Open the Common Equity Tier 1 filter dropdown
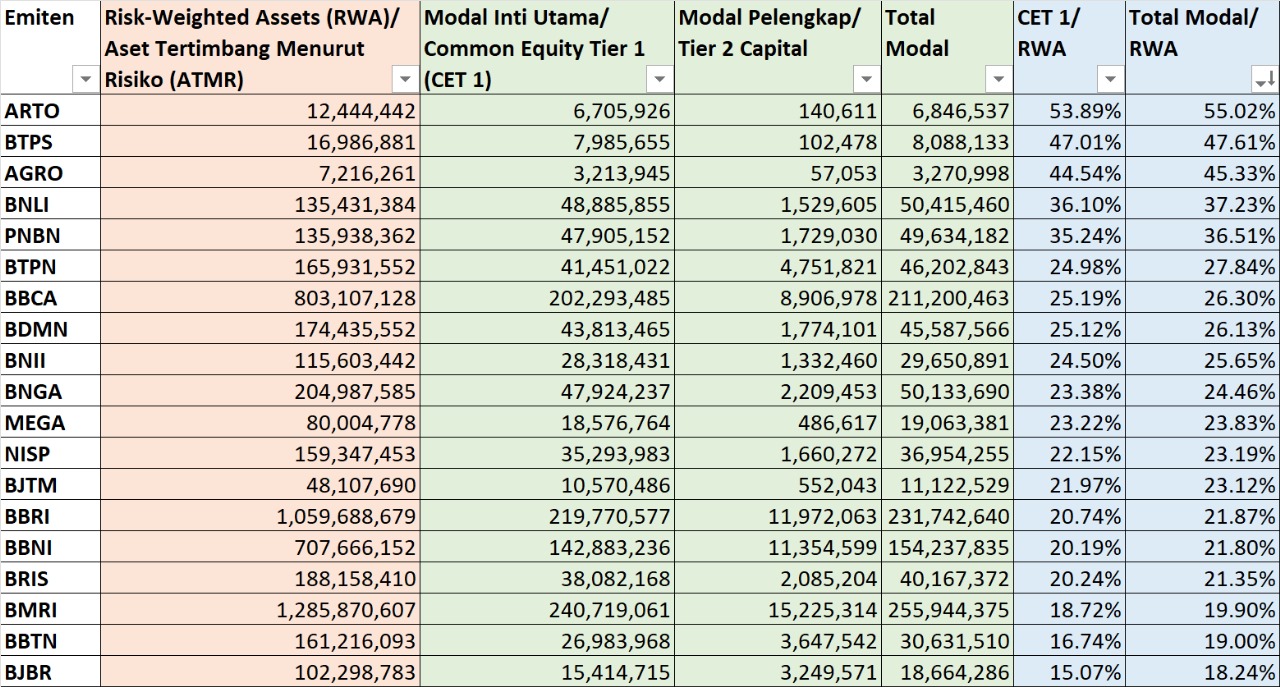This screenshot has height=687, width=1280. (659, 79)
